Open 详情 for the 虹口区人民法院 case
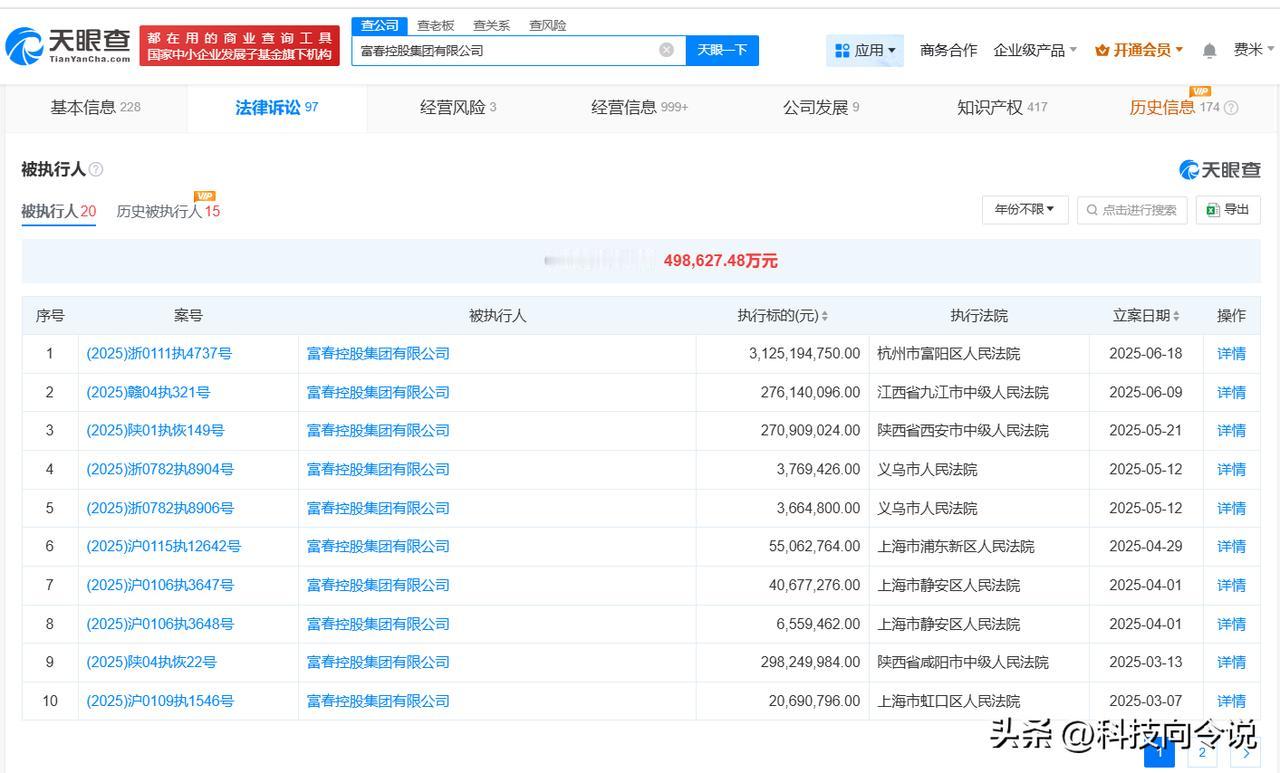 [1231, 701]
